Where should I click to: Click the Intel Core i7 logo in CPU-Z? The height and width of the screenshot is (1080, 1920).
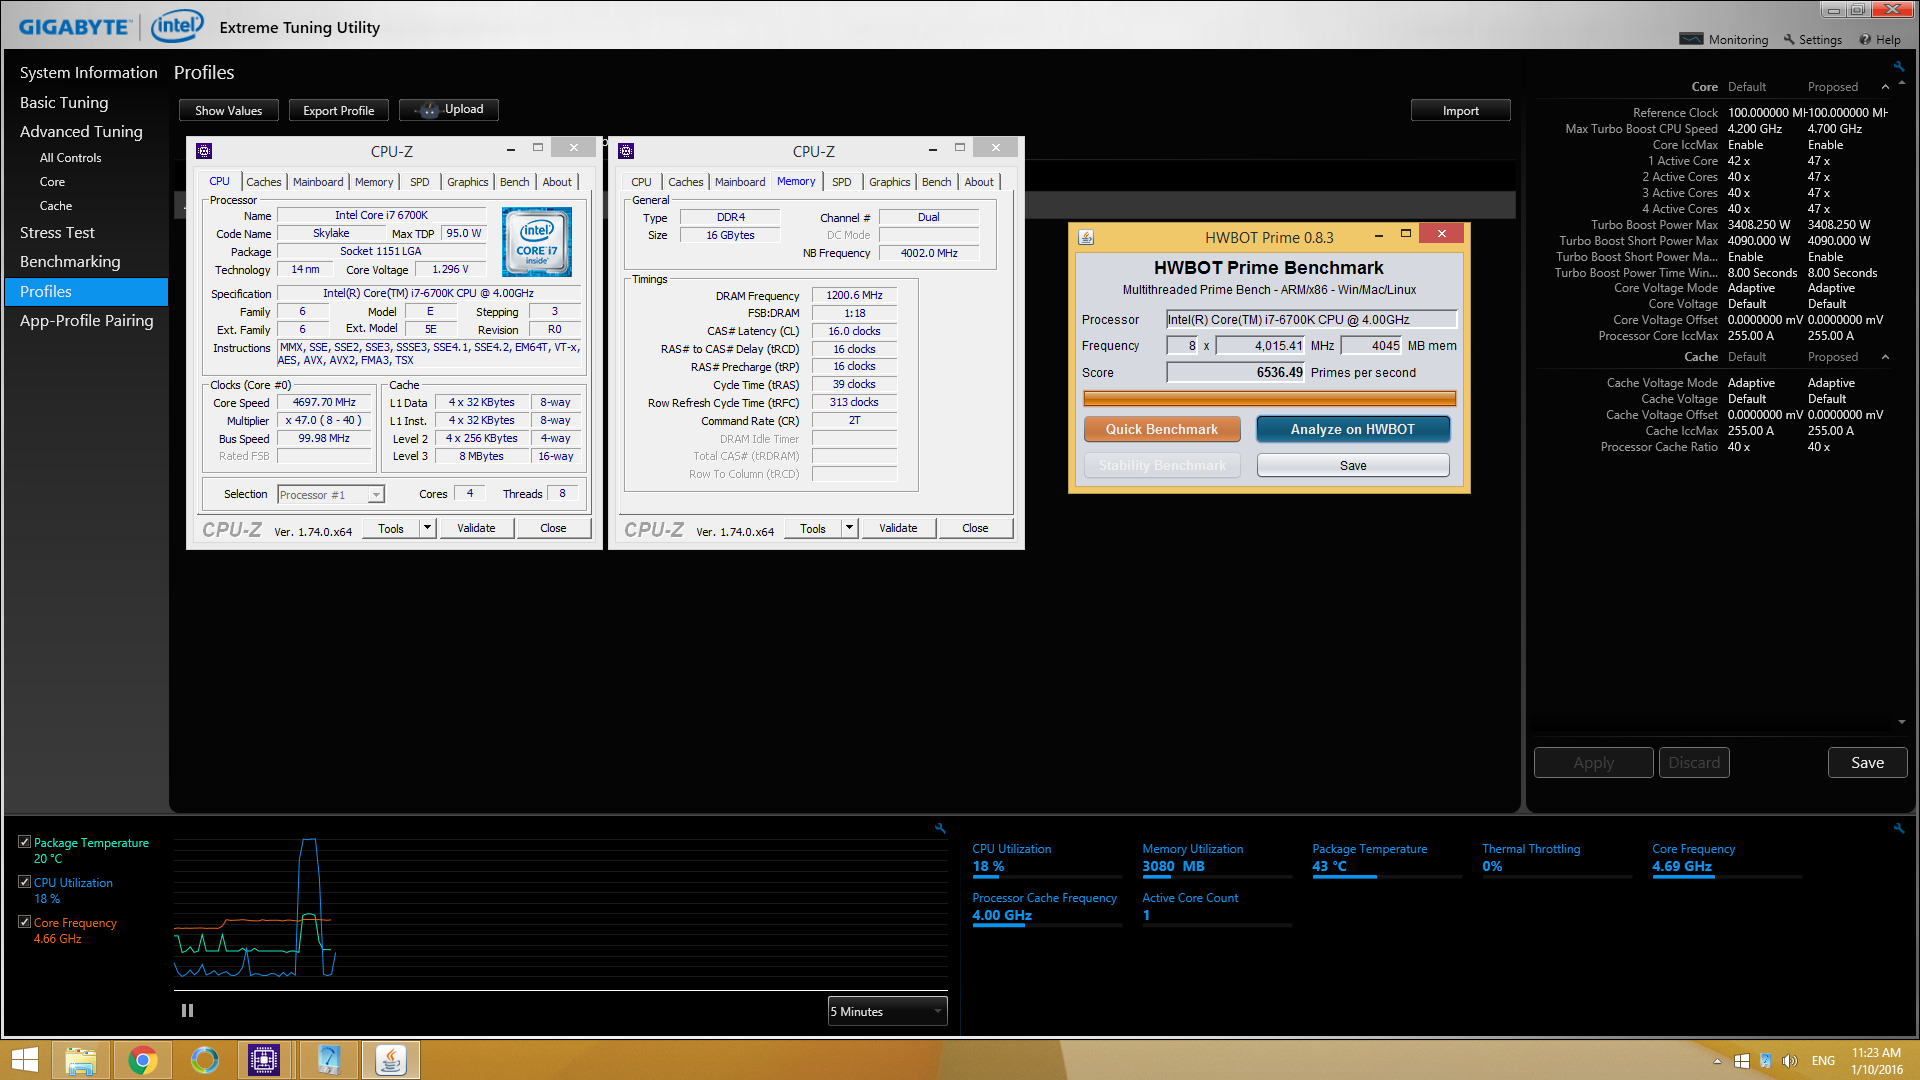pyautogui.click(x=537, y=242)
